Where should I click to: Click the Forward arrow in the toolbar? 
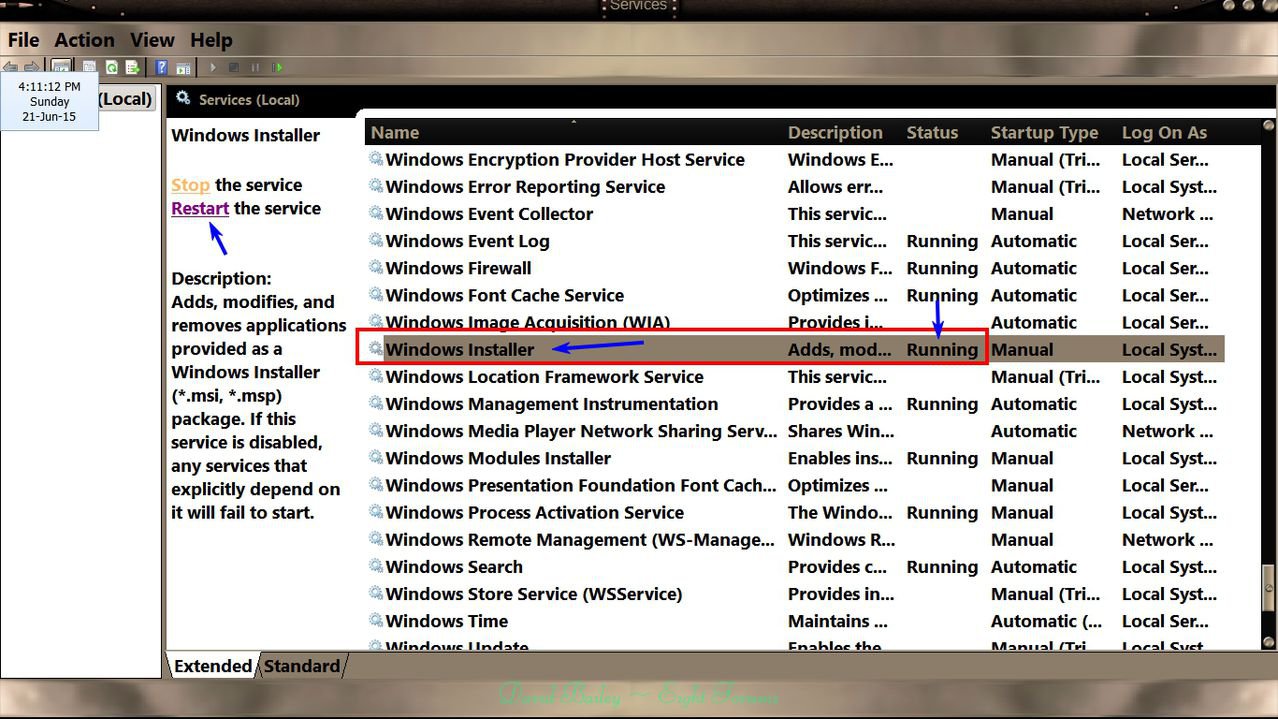coord(31,67)
